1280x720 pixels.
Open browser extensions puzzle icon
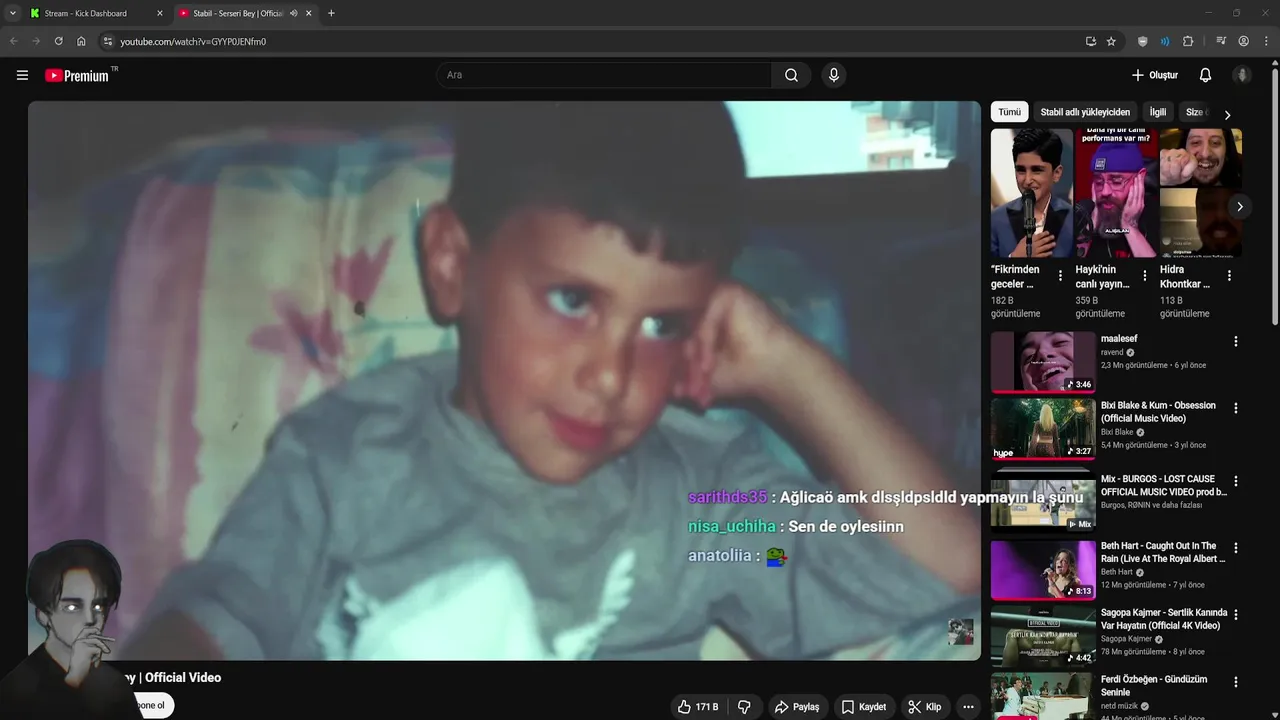[1188, 41]
